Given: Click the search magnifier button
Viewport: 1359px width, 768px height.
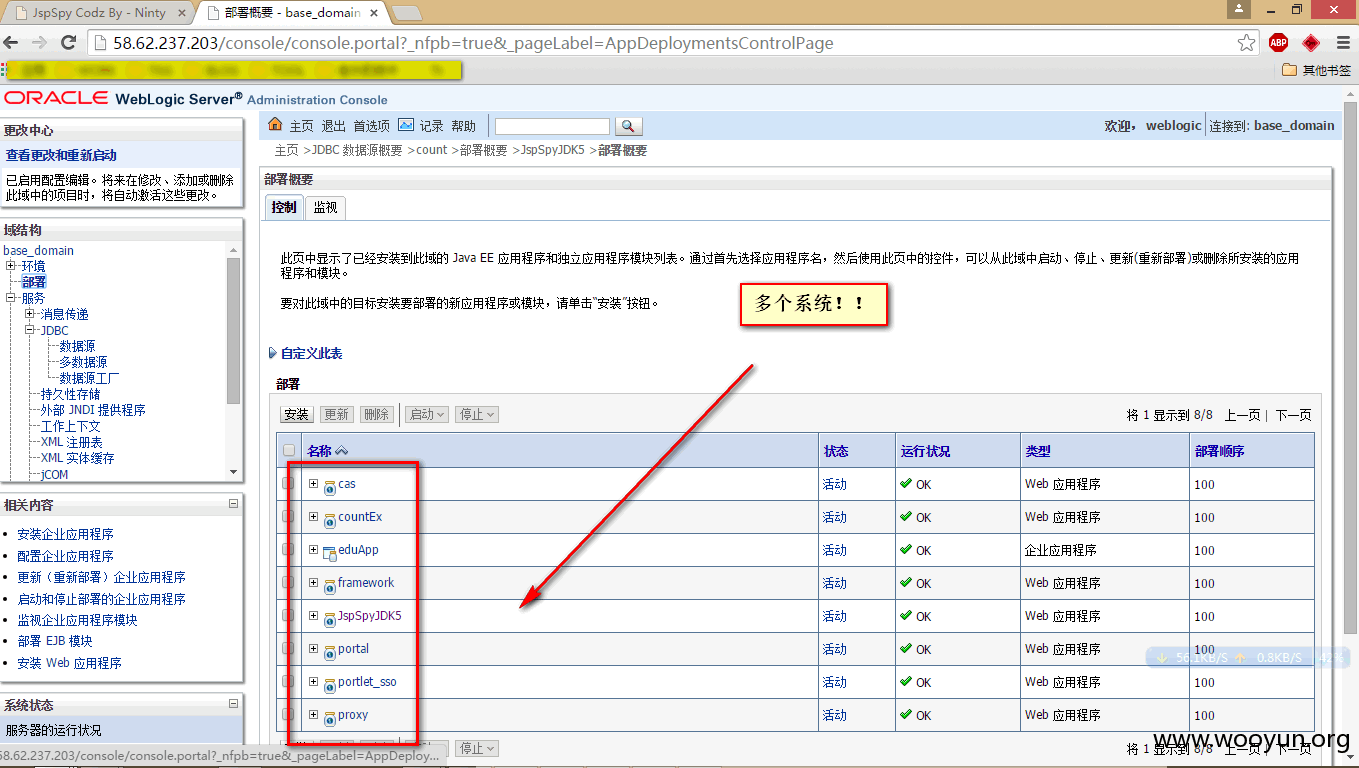Looking at the screenshot, I should (x=628, y=126).
